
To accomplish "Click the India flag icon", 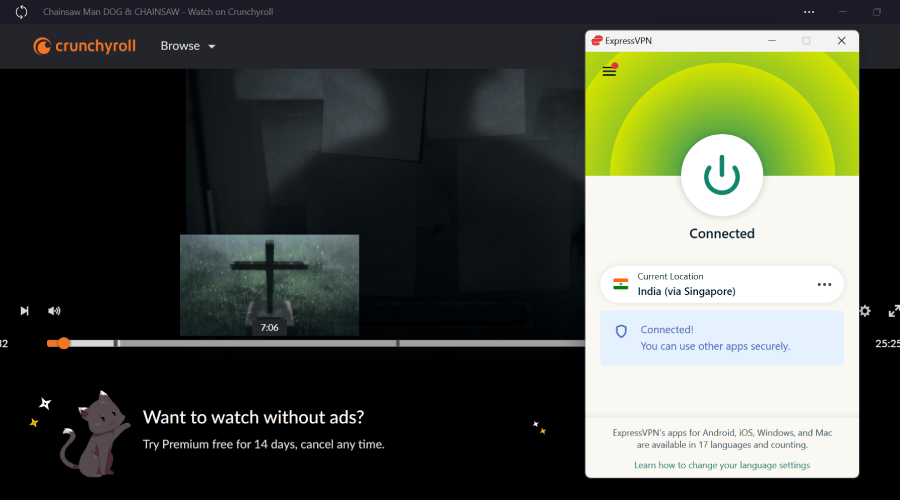I will tap(620, 284).
